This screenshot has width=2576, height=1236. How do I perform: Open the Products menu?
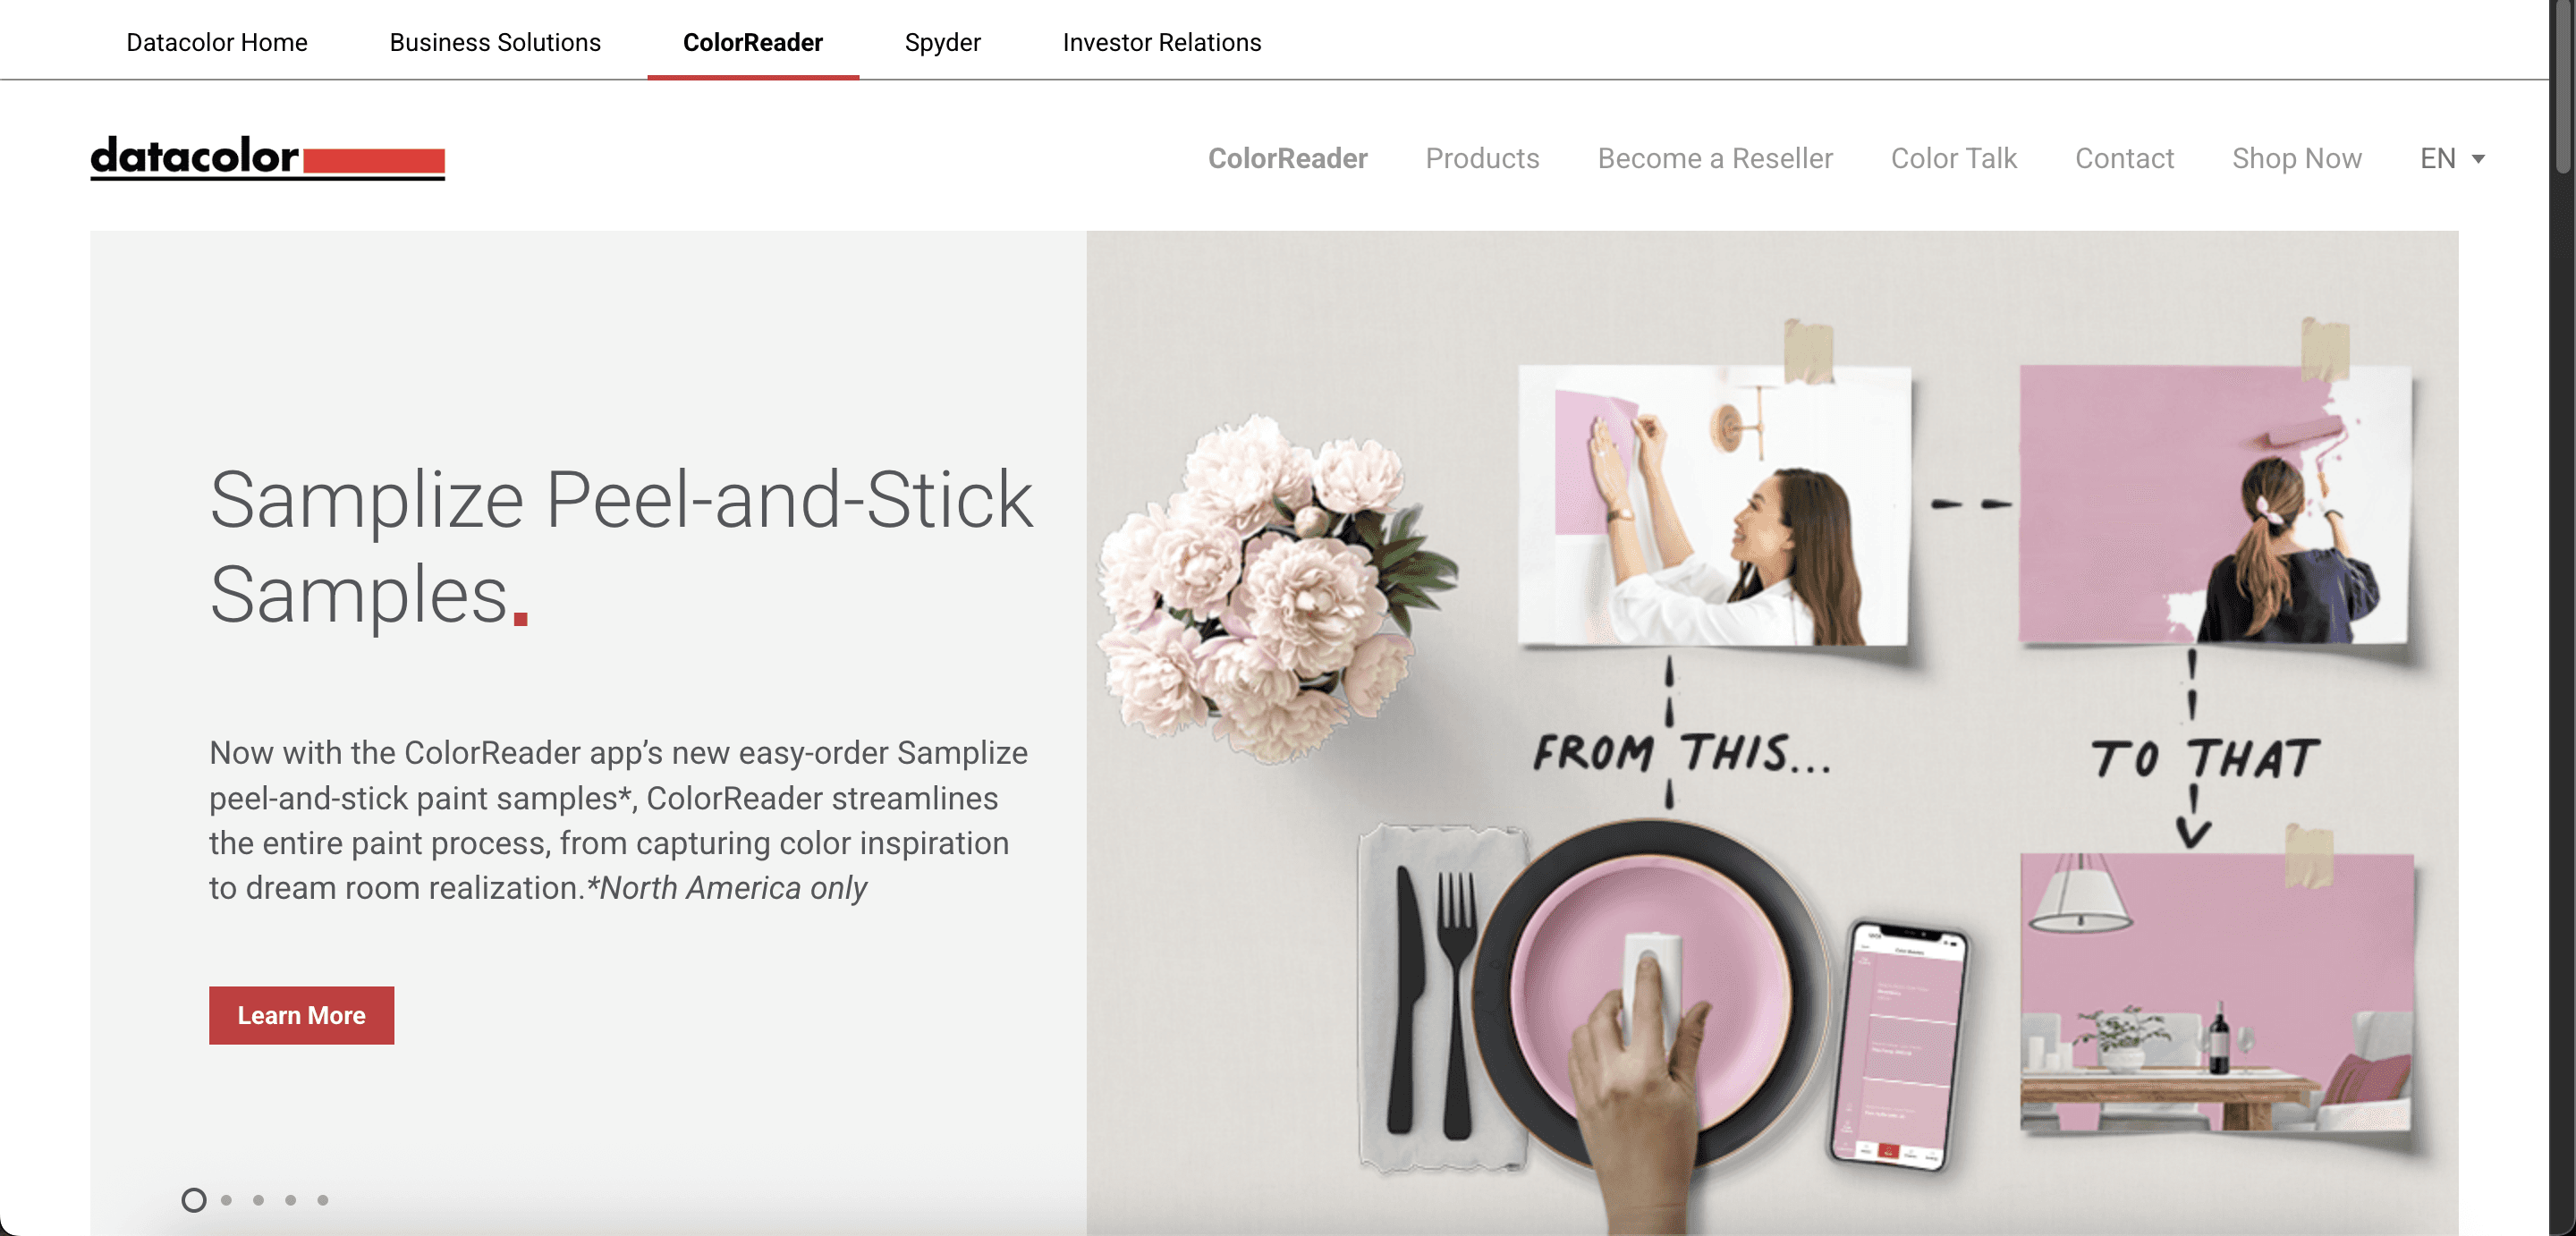point(1482,158)
